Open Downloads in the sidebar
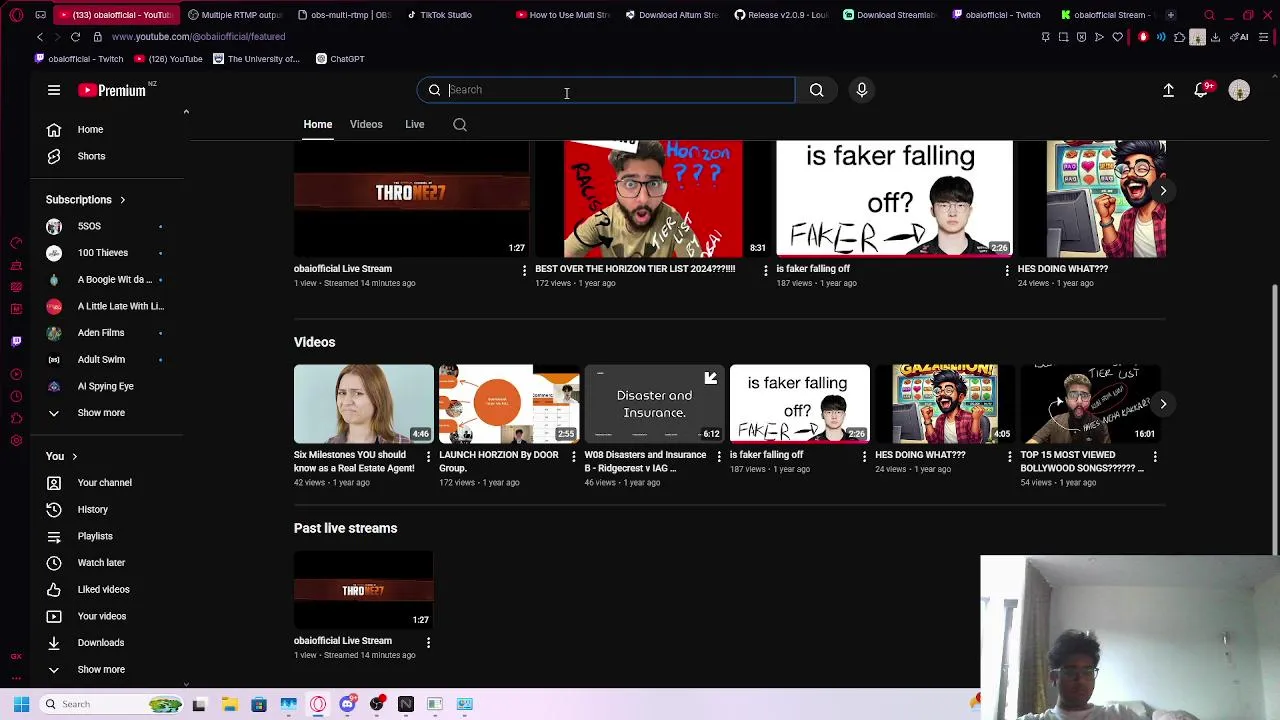This screenshot has width=1280, height=720. coord(100,643)
